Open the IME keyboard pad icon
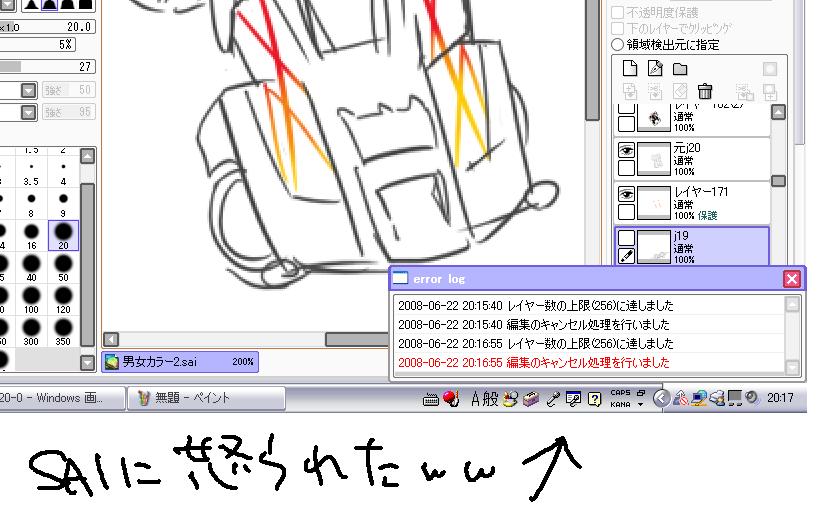The image size is (833, 527). click(430, 400)
